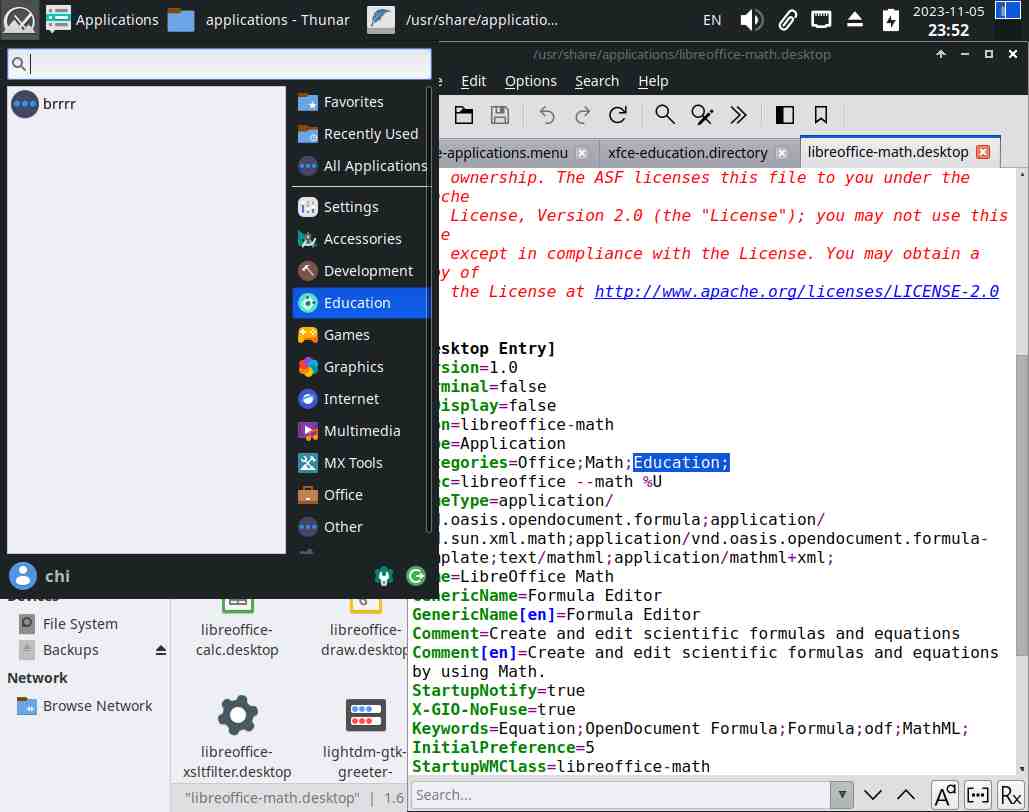Screen dimensions: 1029x812
Task: Click the volume icon in system tray
Action: 751,20
